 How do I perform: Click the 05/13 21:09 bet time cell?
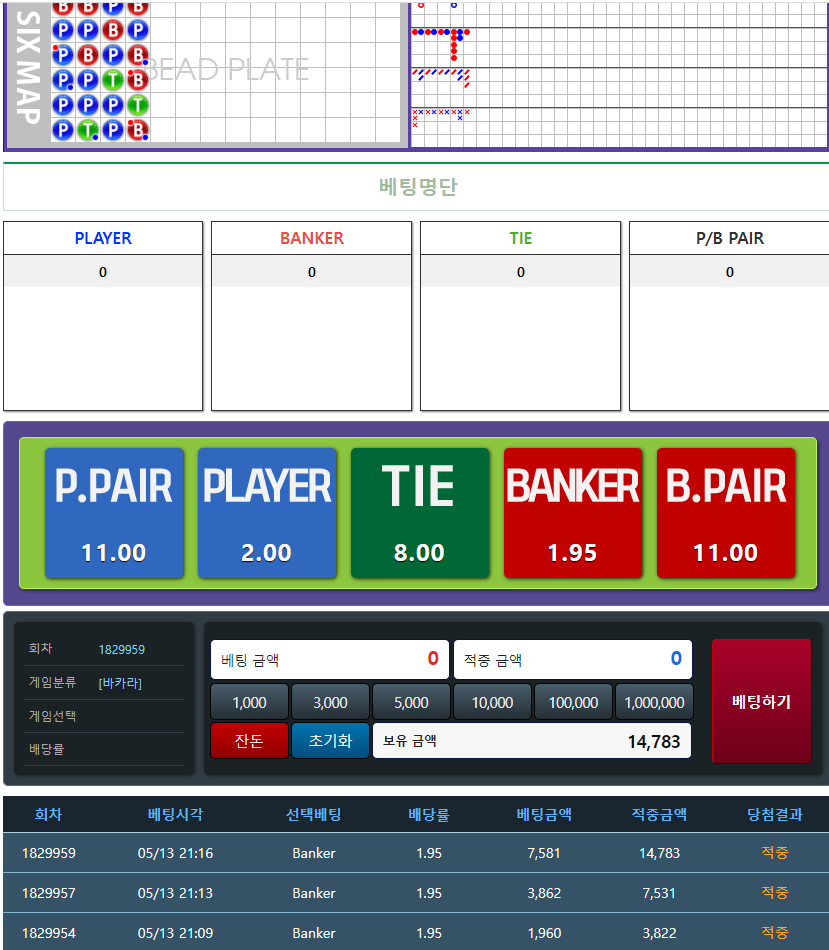point(175,933)
